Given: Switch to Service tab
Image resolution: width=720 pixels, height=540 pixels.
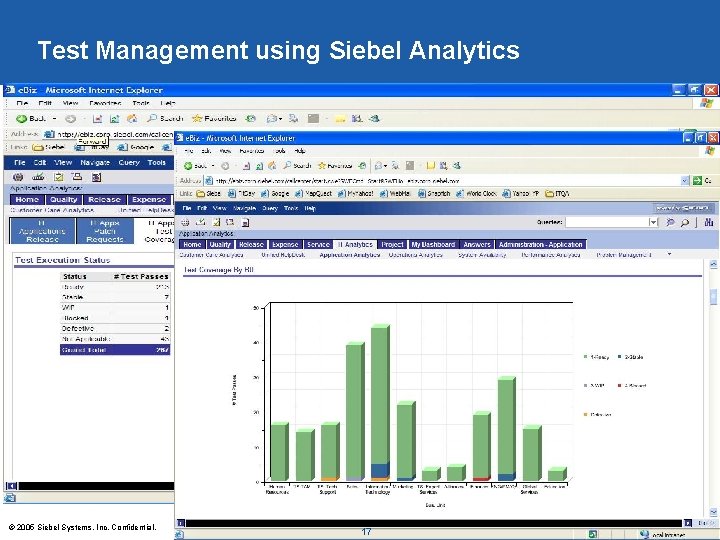Looking at the screenshot, I should (x=318, y=244).
